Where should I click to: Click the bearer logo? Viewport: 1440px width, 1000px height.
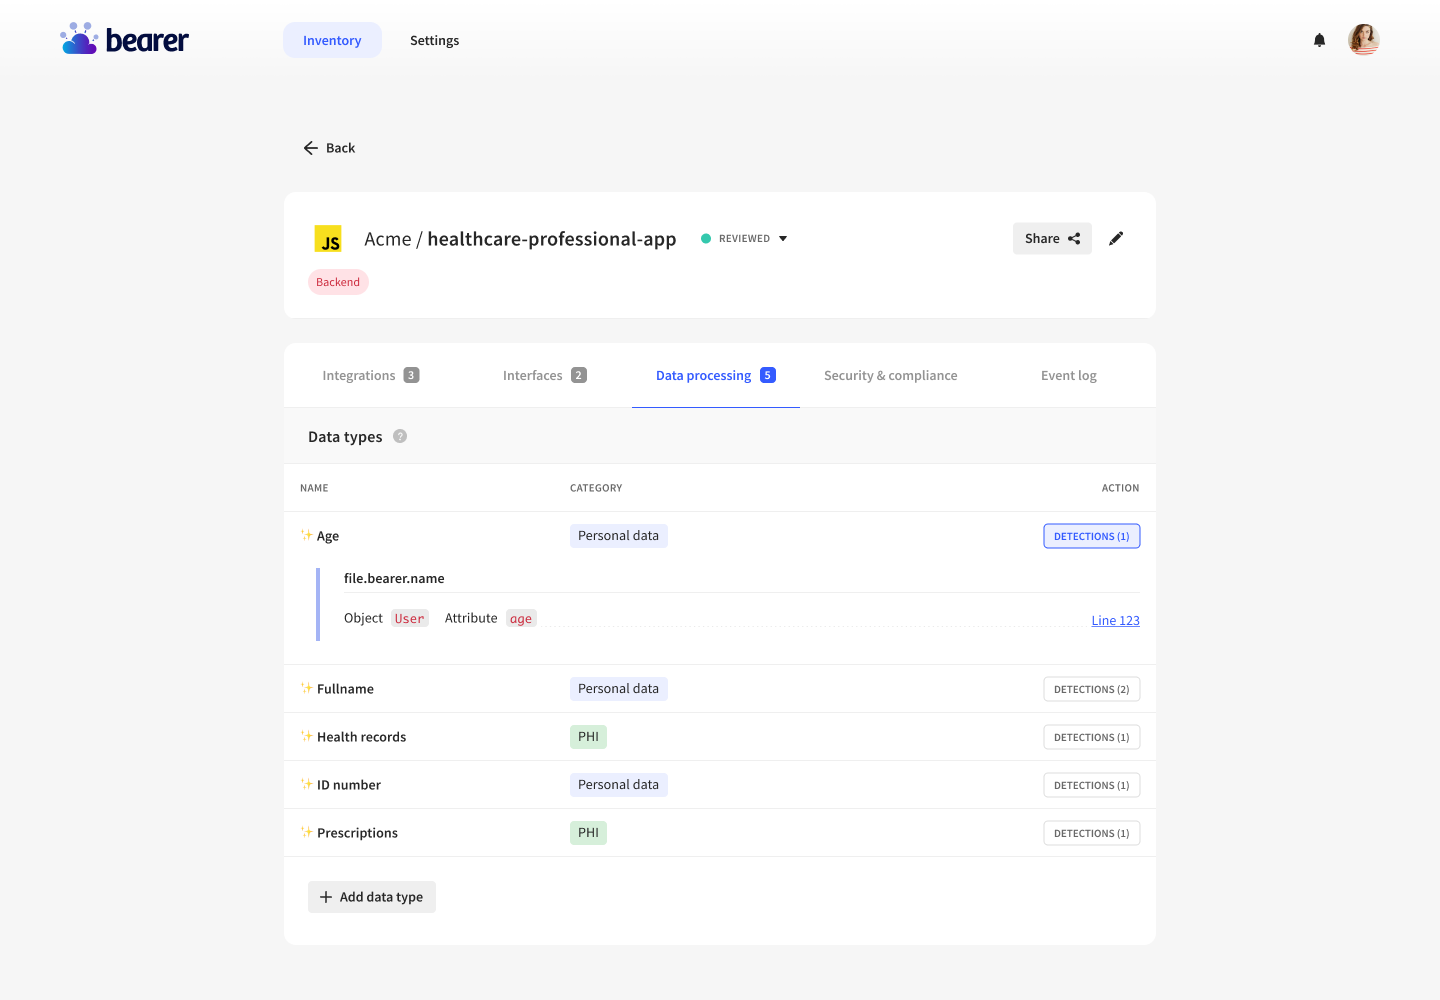pos(124,40)
